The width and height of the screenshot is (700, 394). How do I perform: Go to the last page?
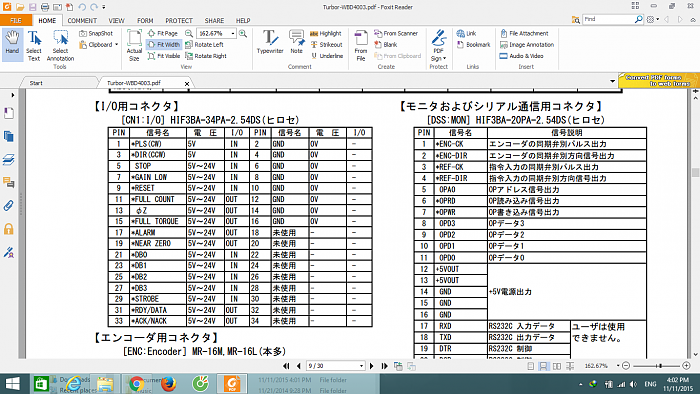click(x=384, y=366)
